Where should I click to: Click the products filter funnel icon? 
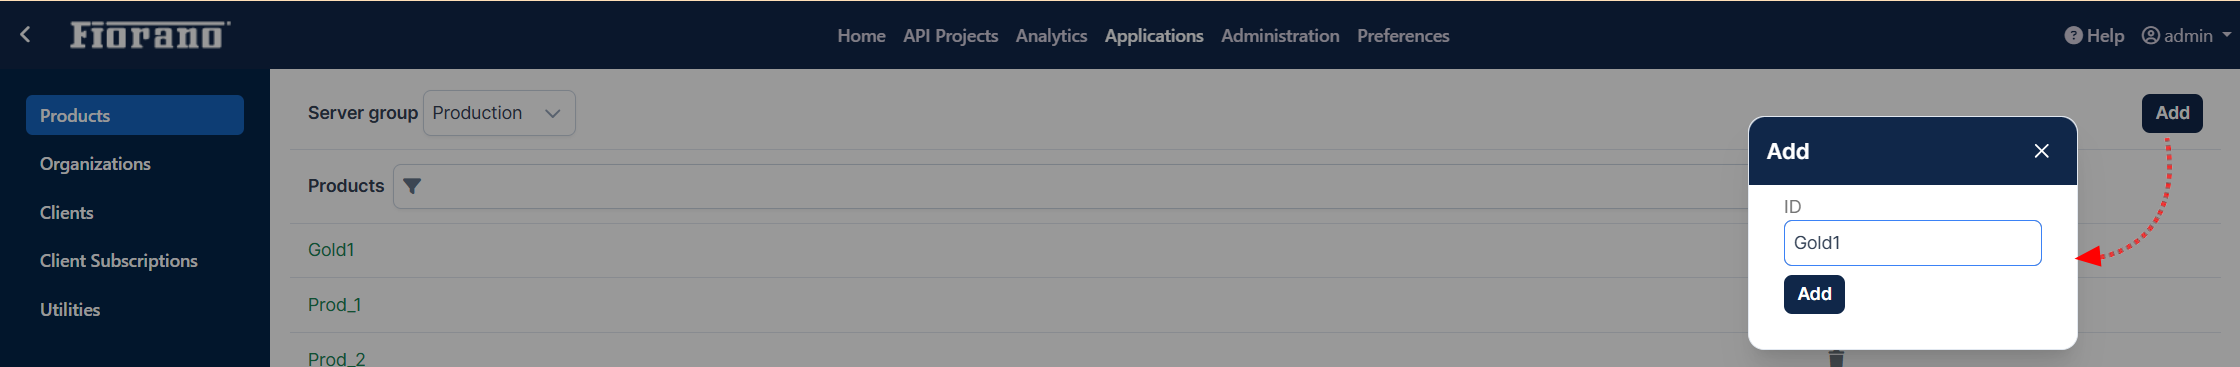pyautogui.click(x=412, y=186)
